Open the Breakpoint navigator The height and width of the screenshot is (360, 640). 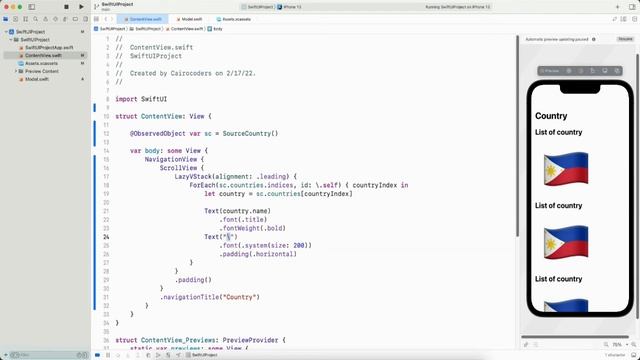[x=75, y=19]
